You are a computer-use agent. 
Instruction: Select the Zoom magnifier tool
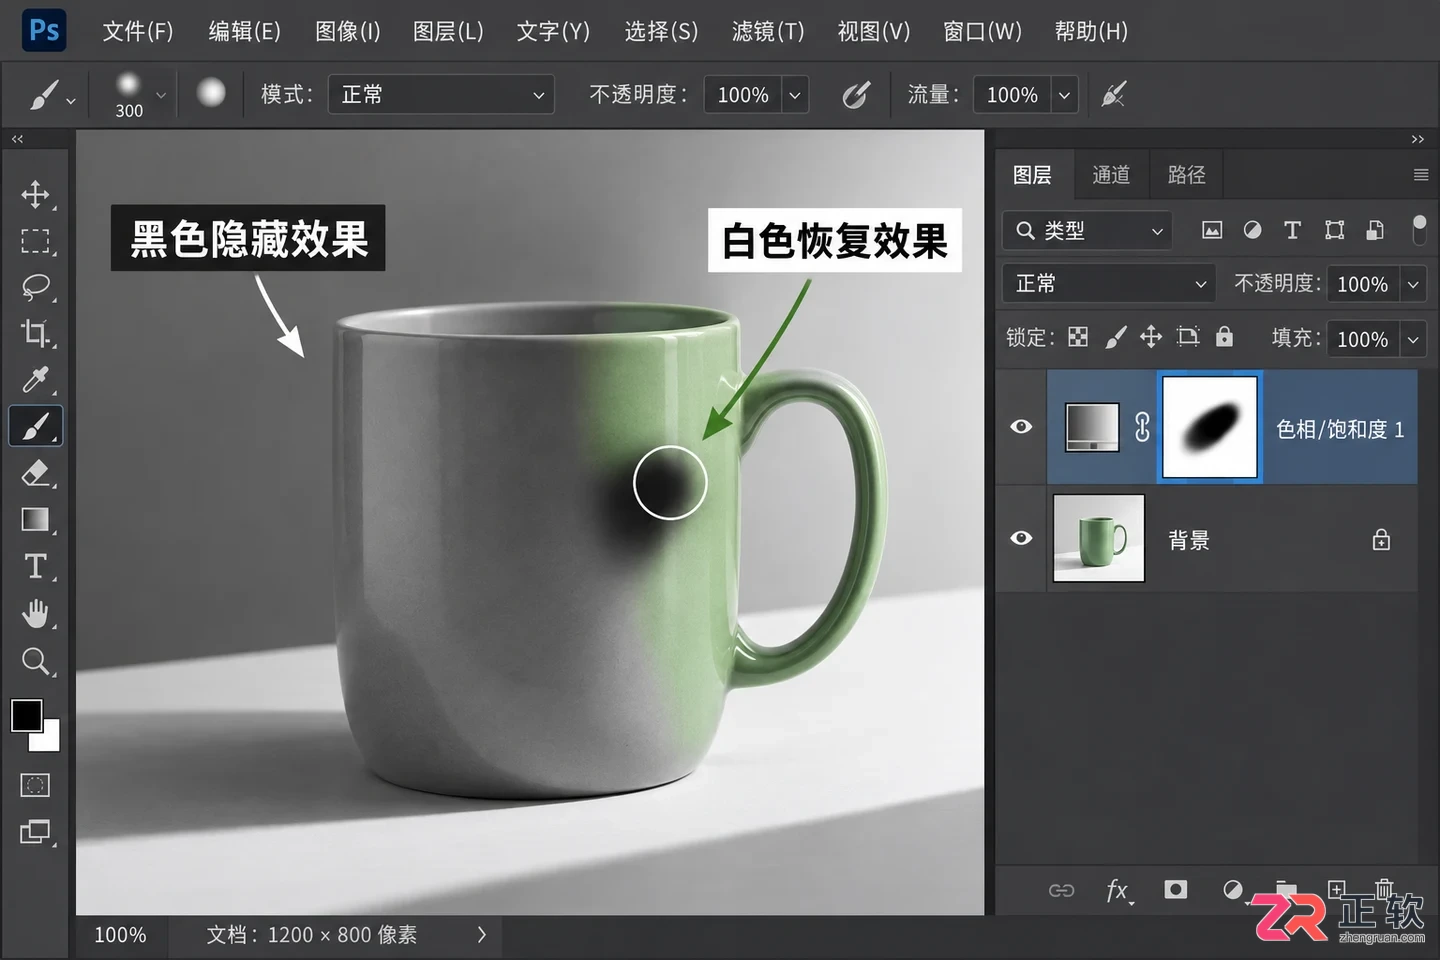tap(36, 661)
